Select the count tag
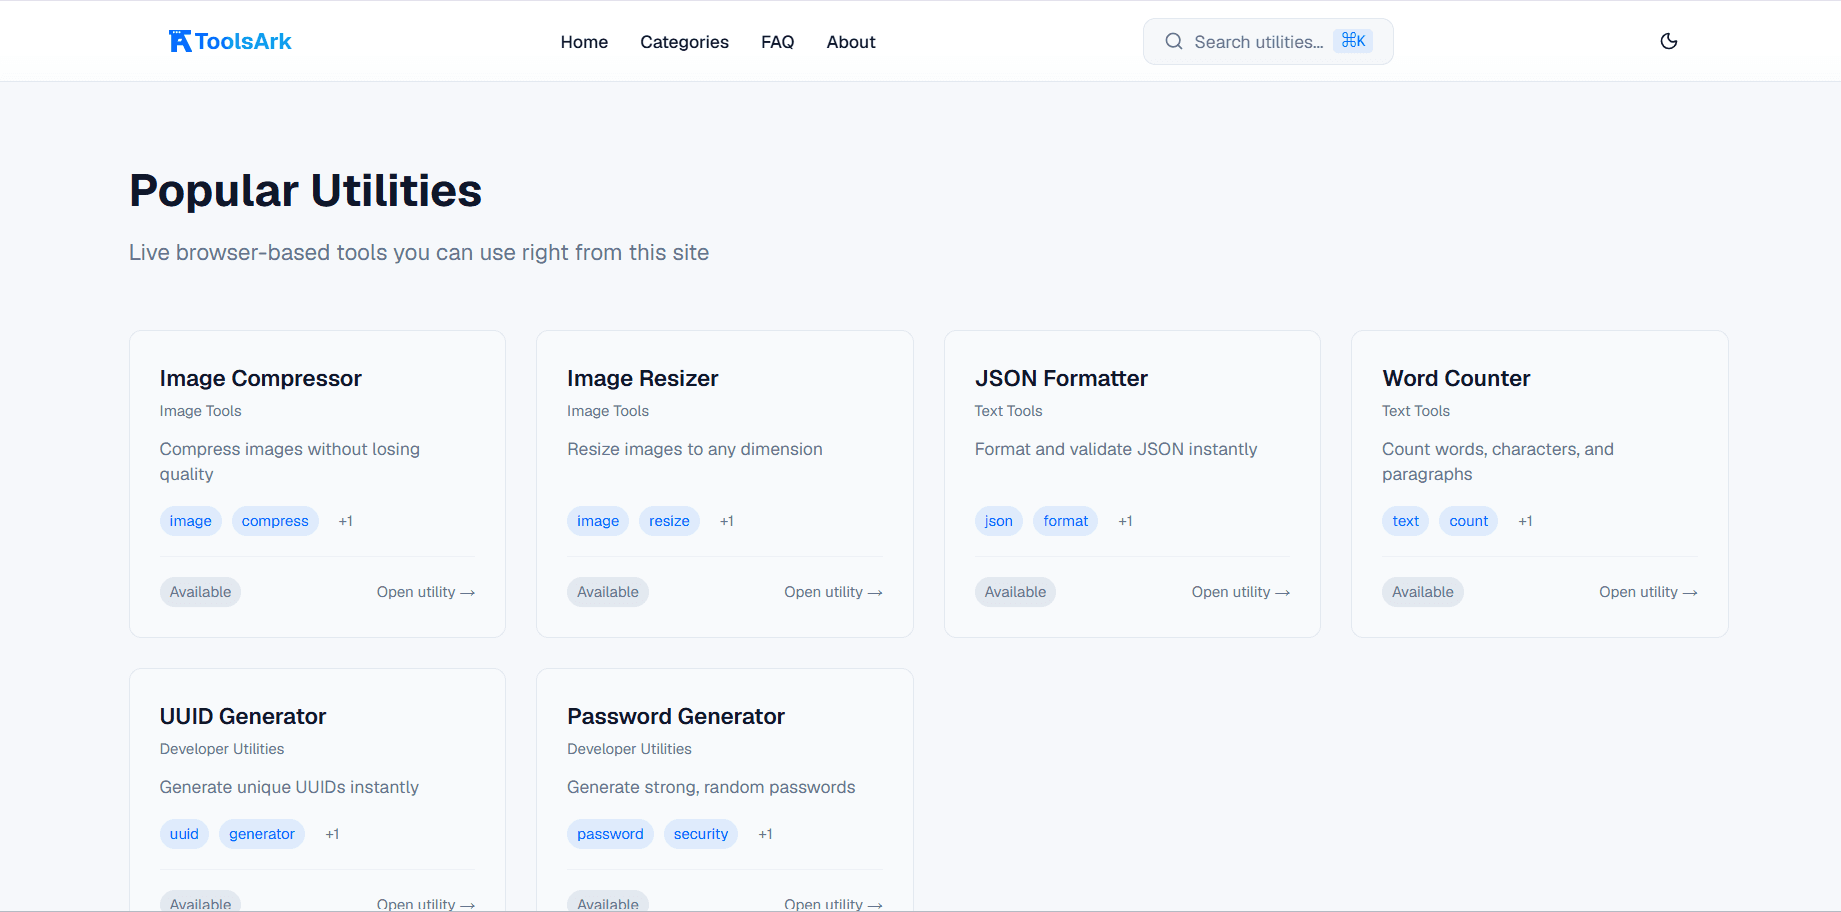The image size is (1841, 912). 1468,521
